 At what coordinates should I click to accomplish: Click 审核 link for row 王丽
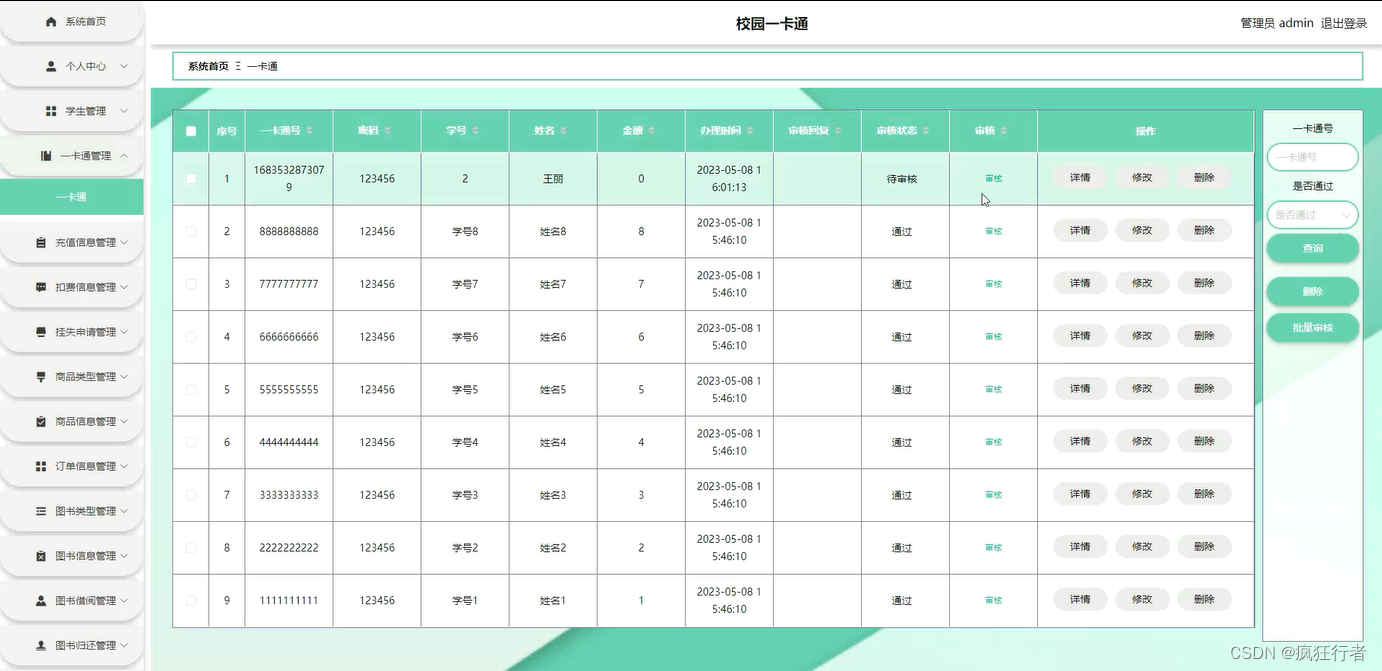pos(993,179)
